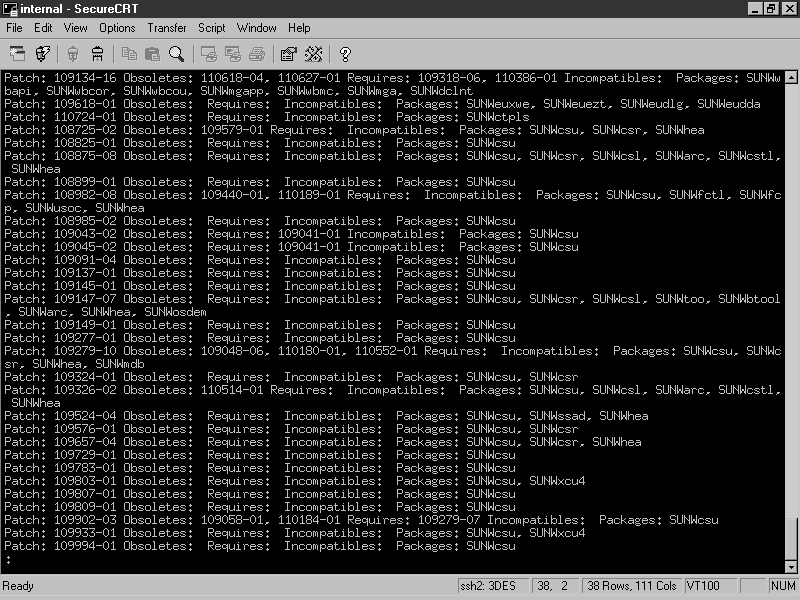This screenshot has height=600, width=800.
Task: Click the Disconnect session icon
Action: click(97, 54)
